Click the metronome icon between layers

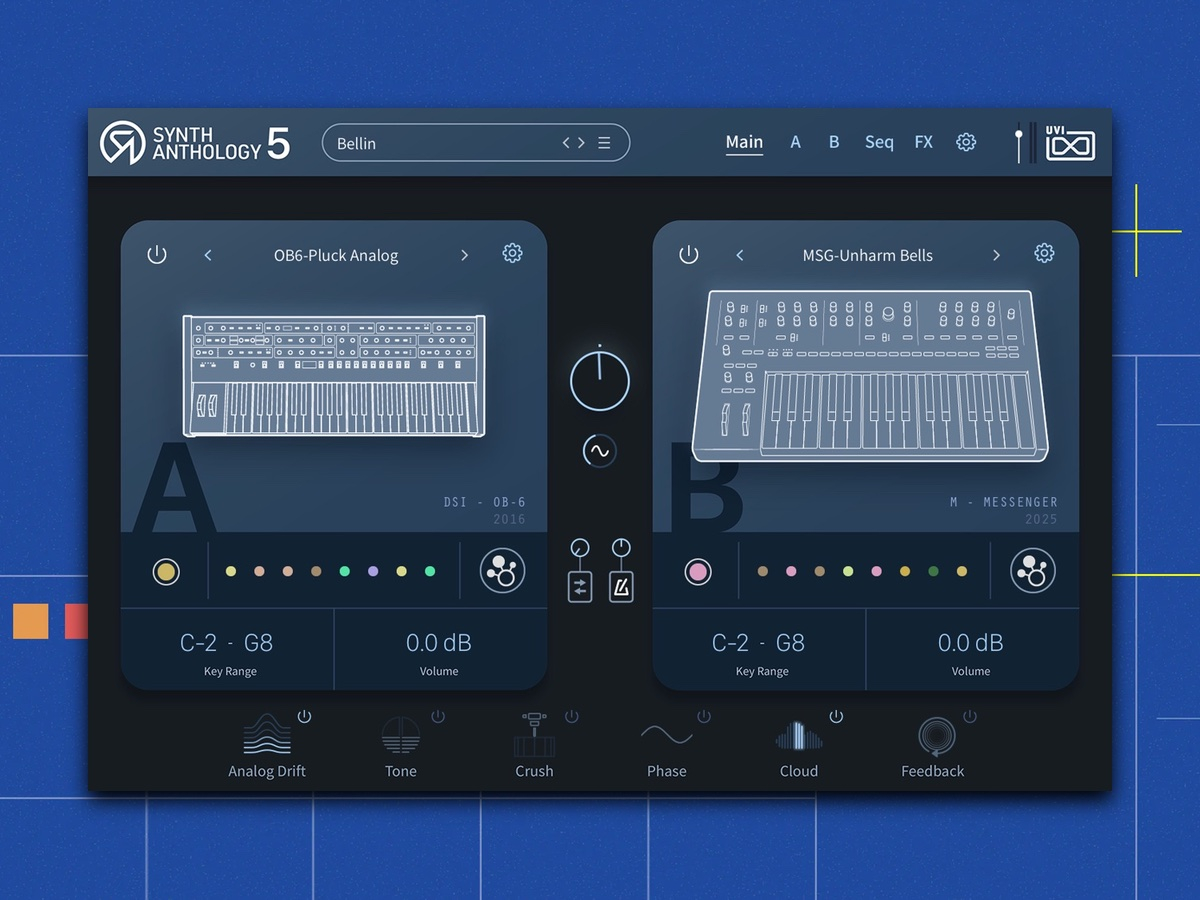[621, 586]
